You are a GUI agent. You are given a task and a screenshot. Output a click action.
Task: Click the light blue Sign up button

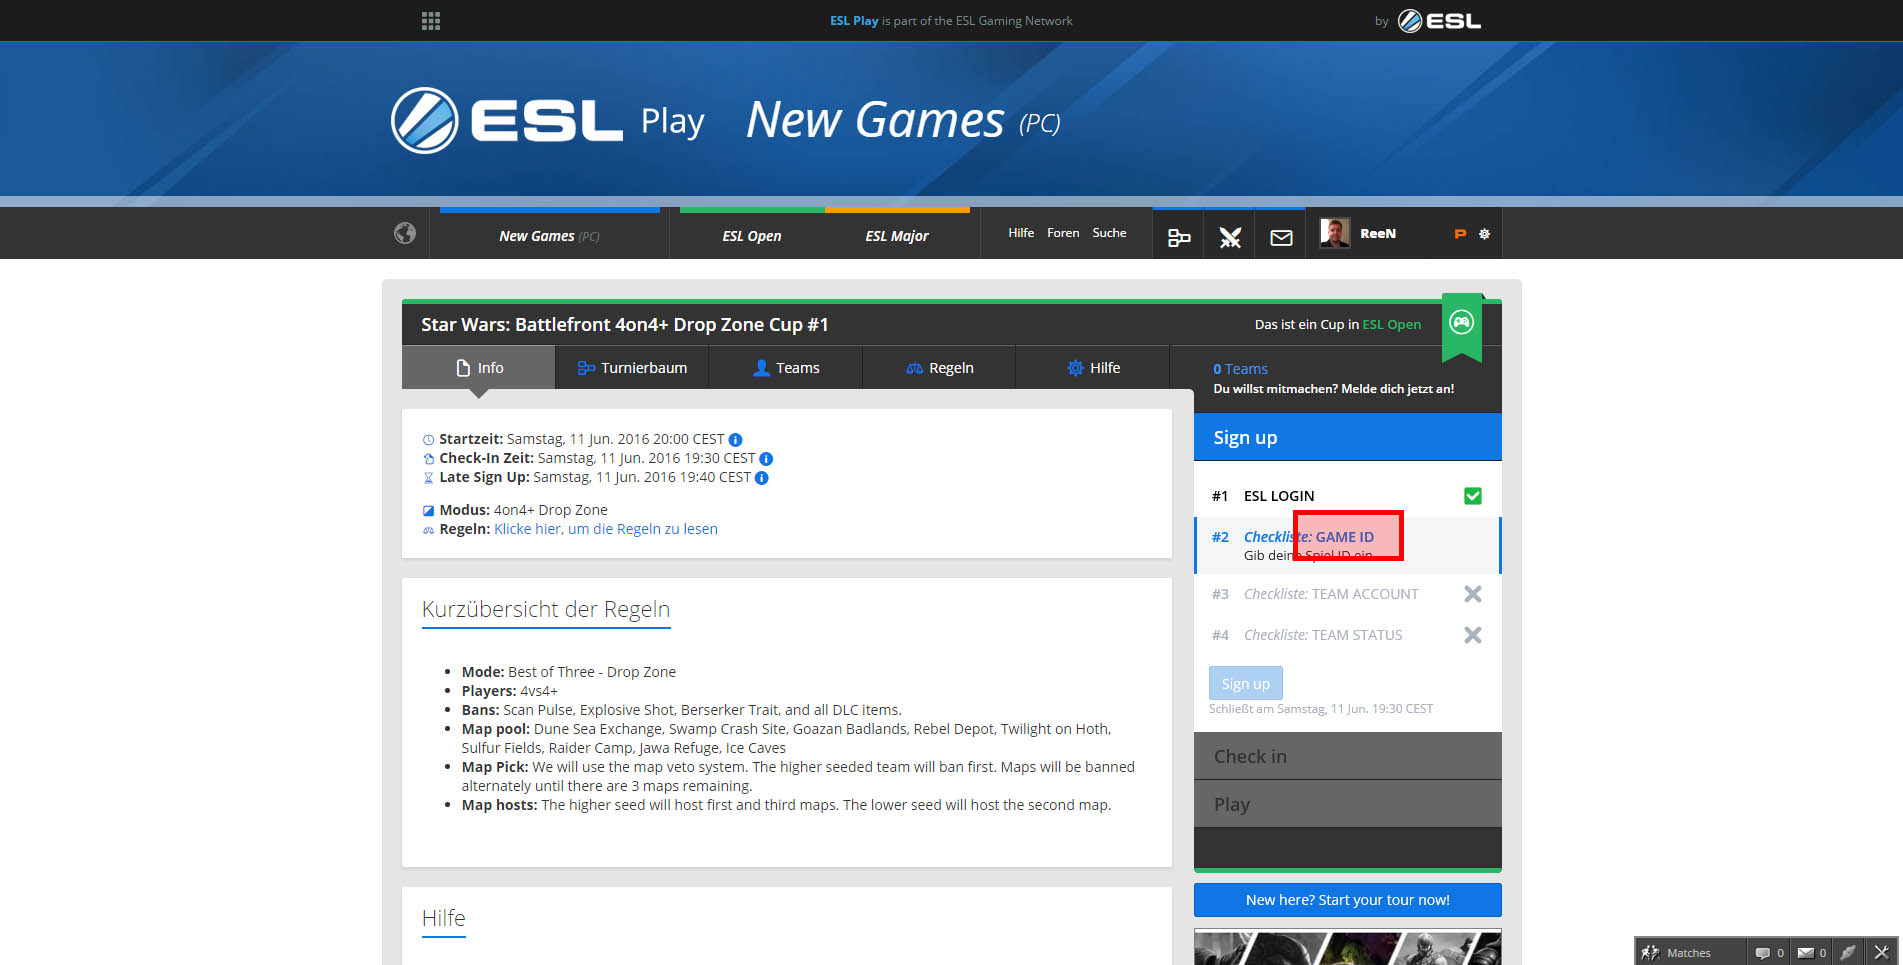(1245, 683)
